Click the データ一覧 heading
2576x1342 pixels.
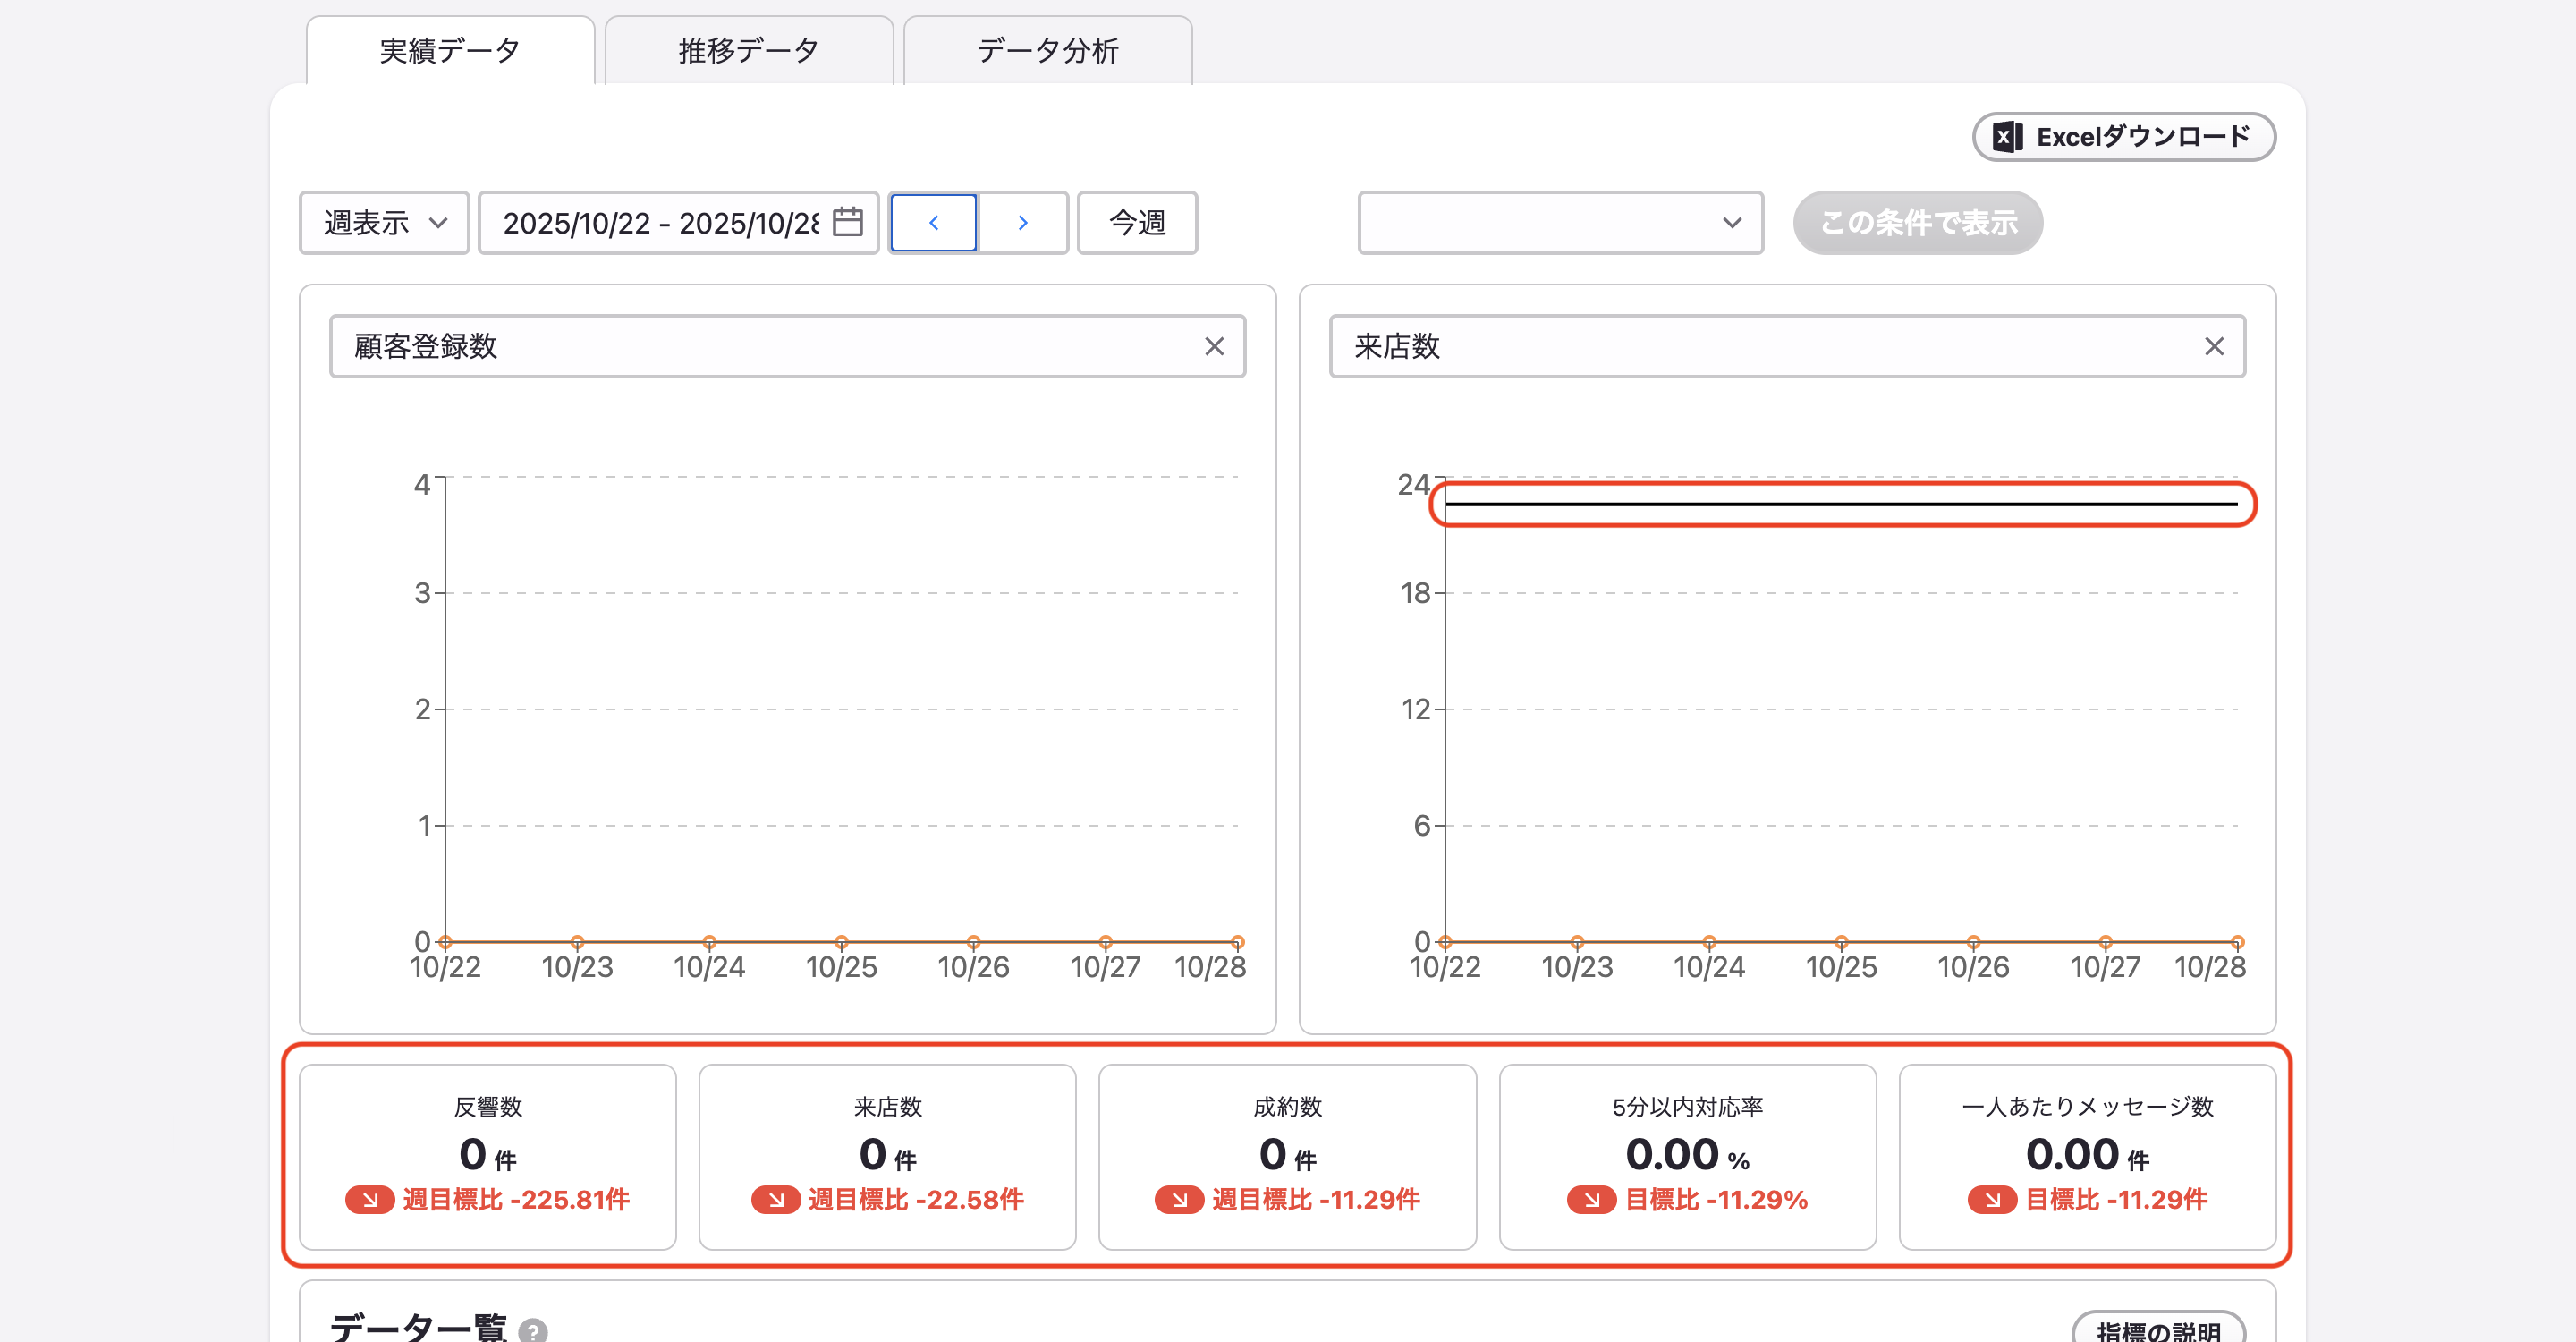419,1328
